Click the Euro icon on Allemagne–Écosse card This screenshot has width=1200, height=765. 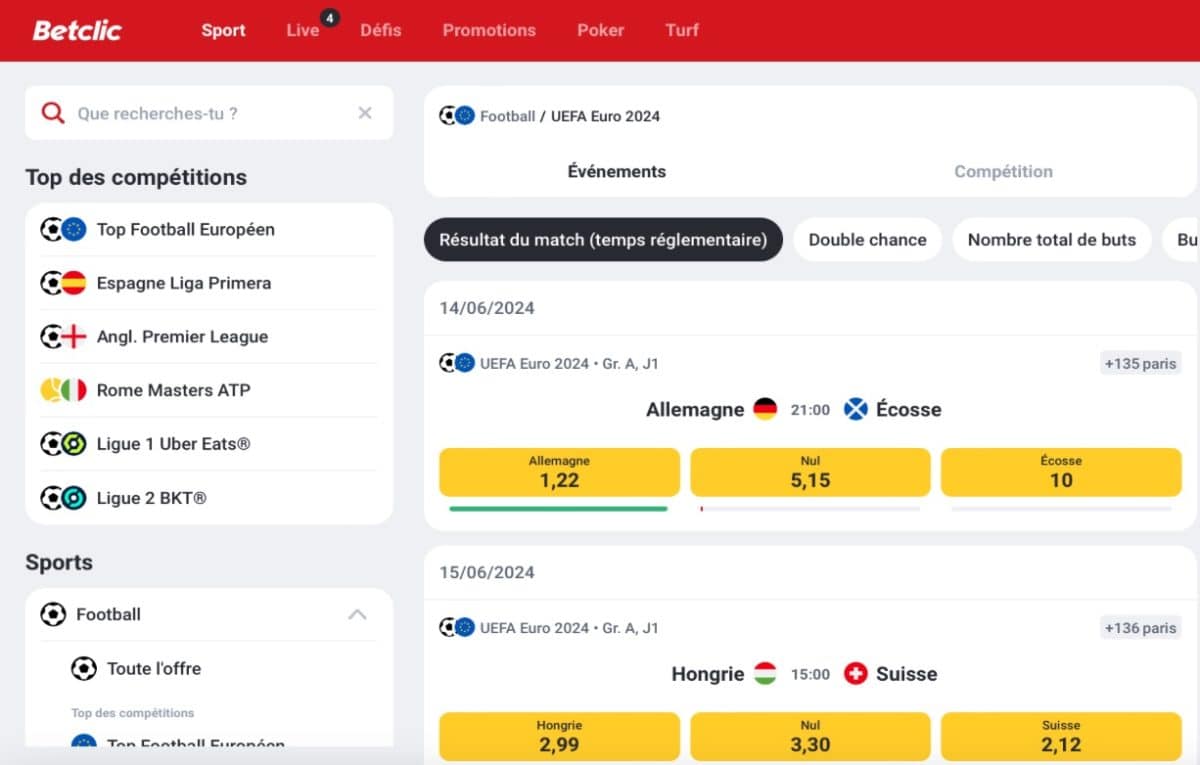[x=457, y=363]
